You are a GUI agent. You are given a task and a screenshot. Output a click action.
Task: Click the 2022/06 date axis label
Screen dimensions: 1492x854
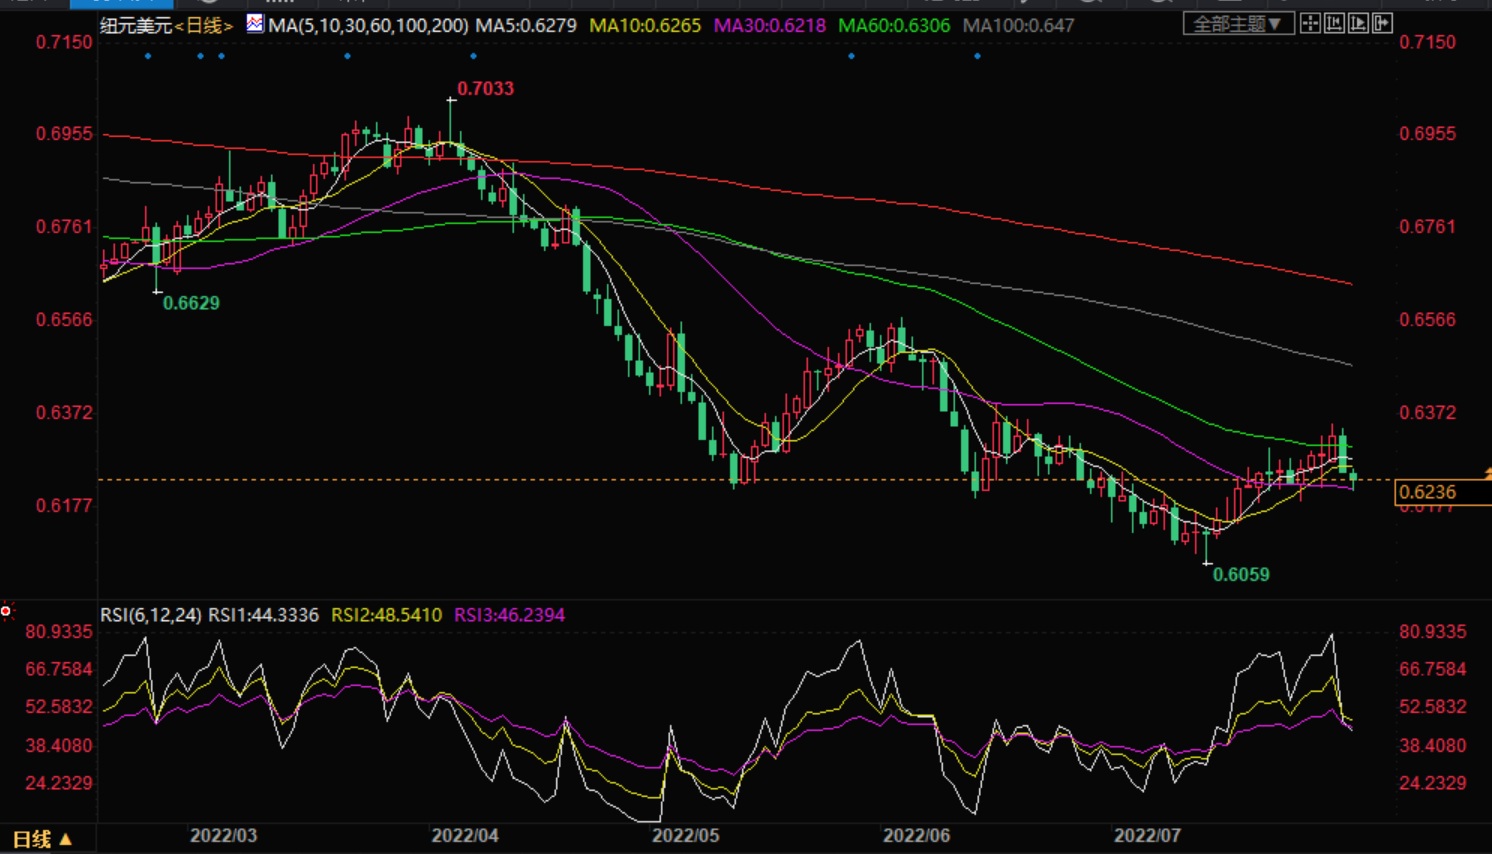(916, 835)
